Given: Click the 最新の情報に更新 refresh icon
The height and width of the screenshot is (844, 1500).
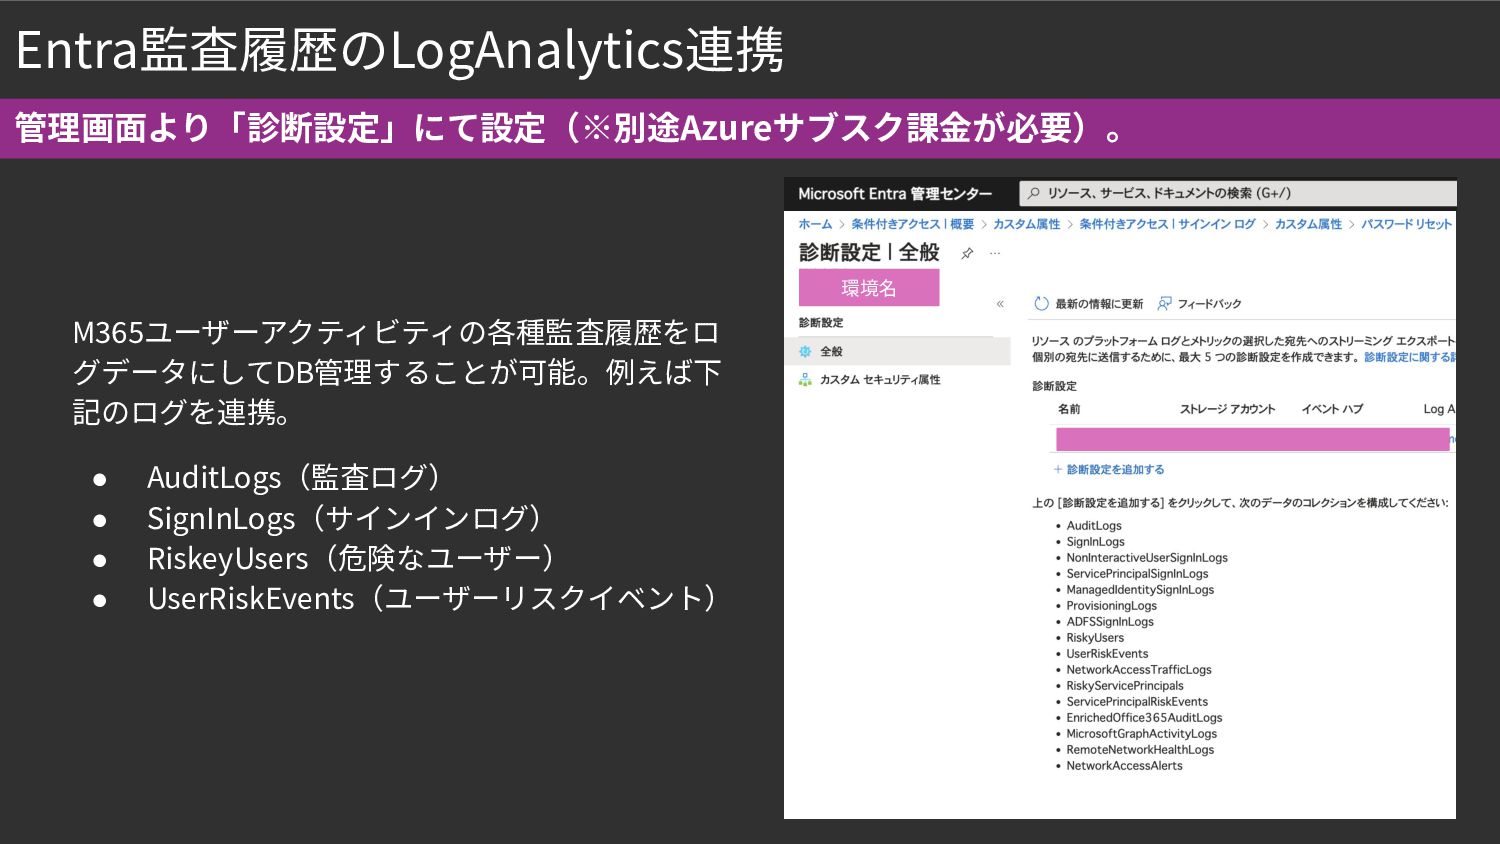Looking at the screenshot, I should pos(1041,304).
